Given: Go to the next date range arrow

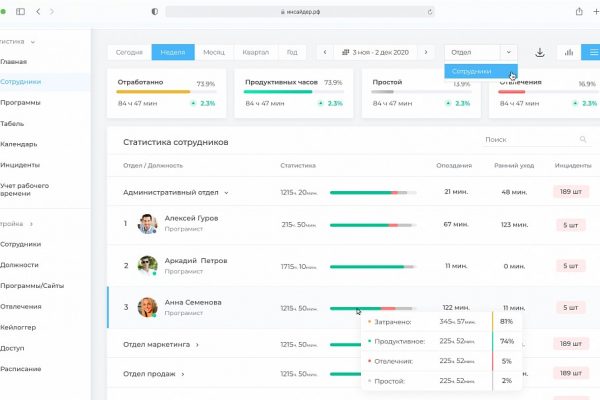Looking at the screenshot, I should [426, 52].
